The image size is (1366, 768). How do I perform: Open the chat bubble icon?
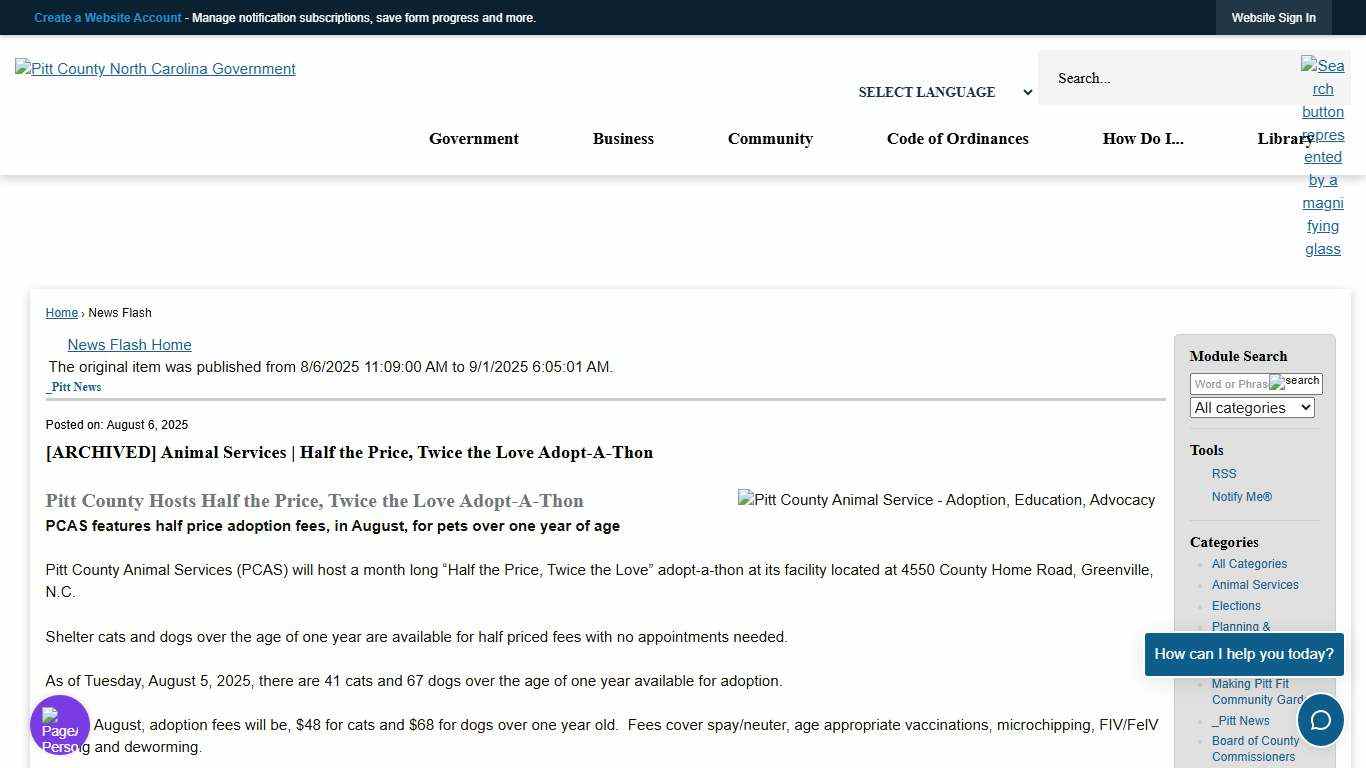(1320, 720)
